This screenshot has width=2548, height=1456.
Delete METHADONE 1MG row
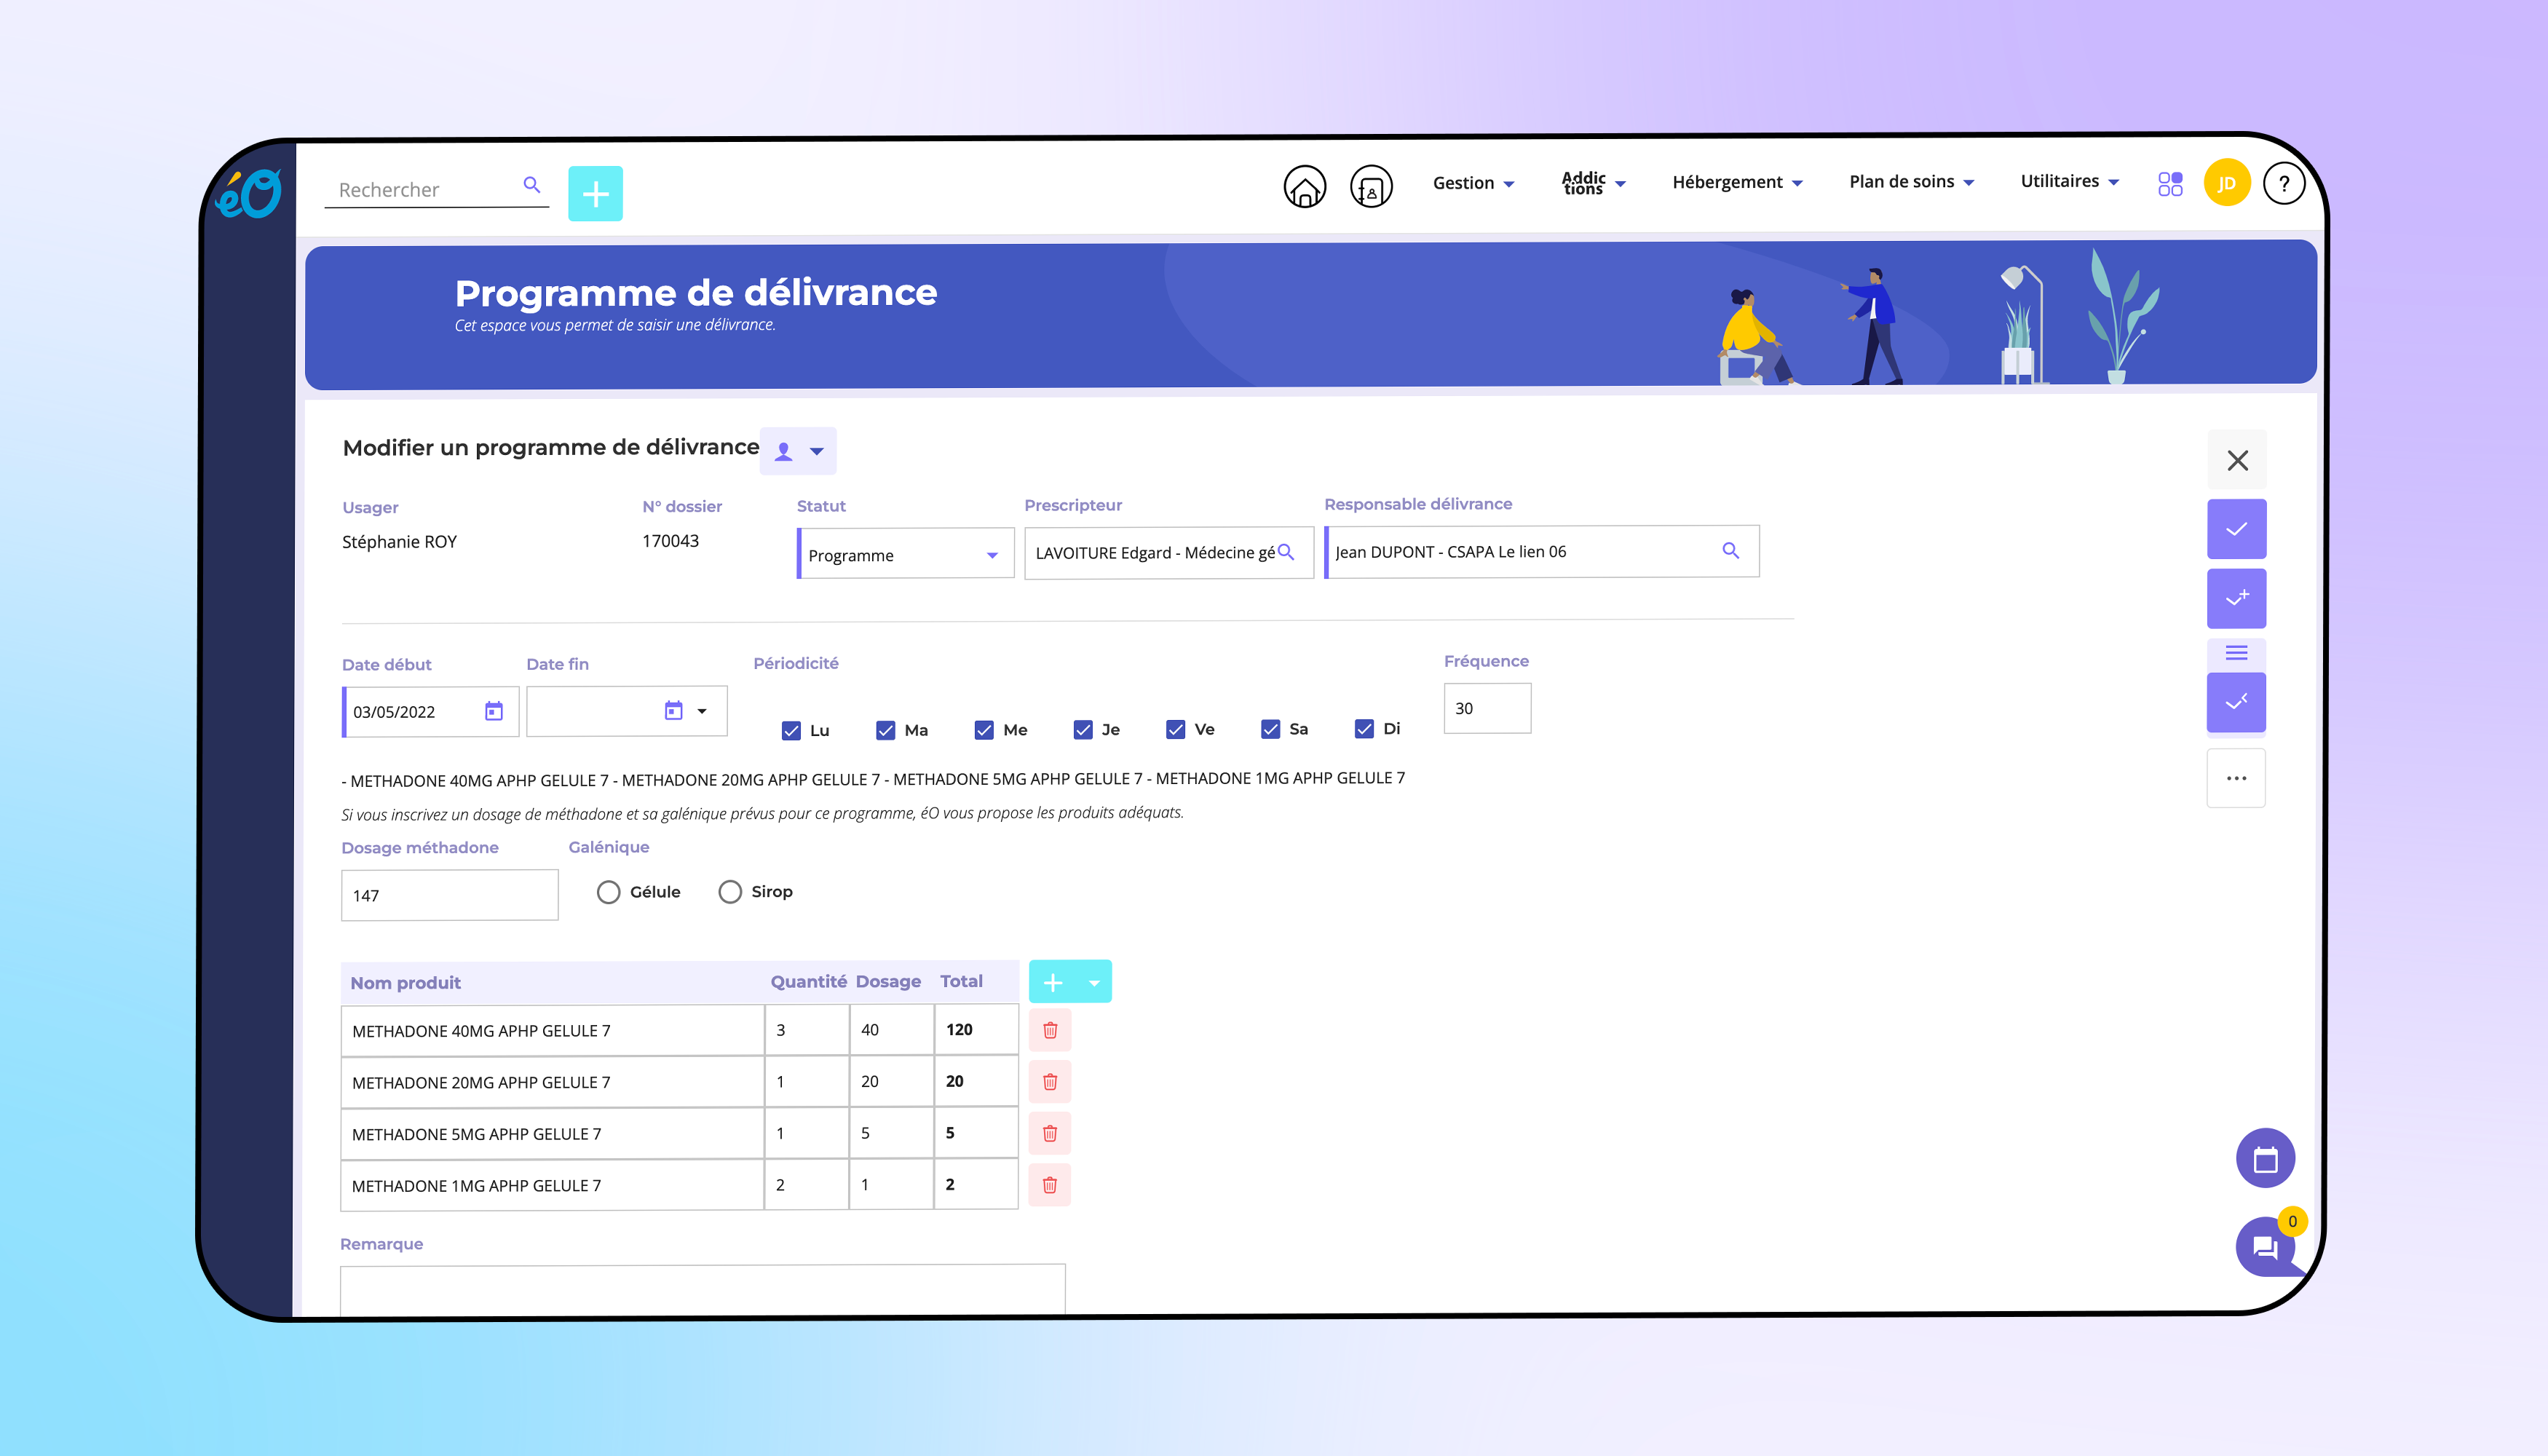point(1050,1185)
